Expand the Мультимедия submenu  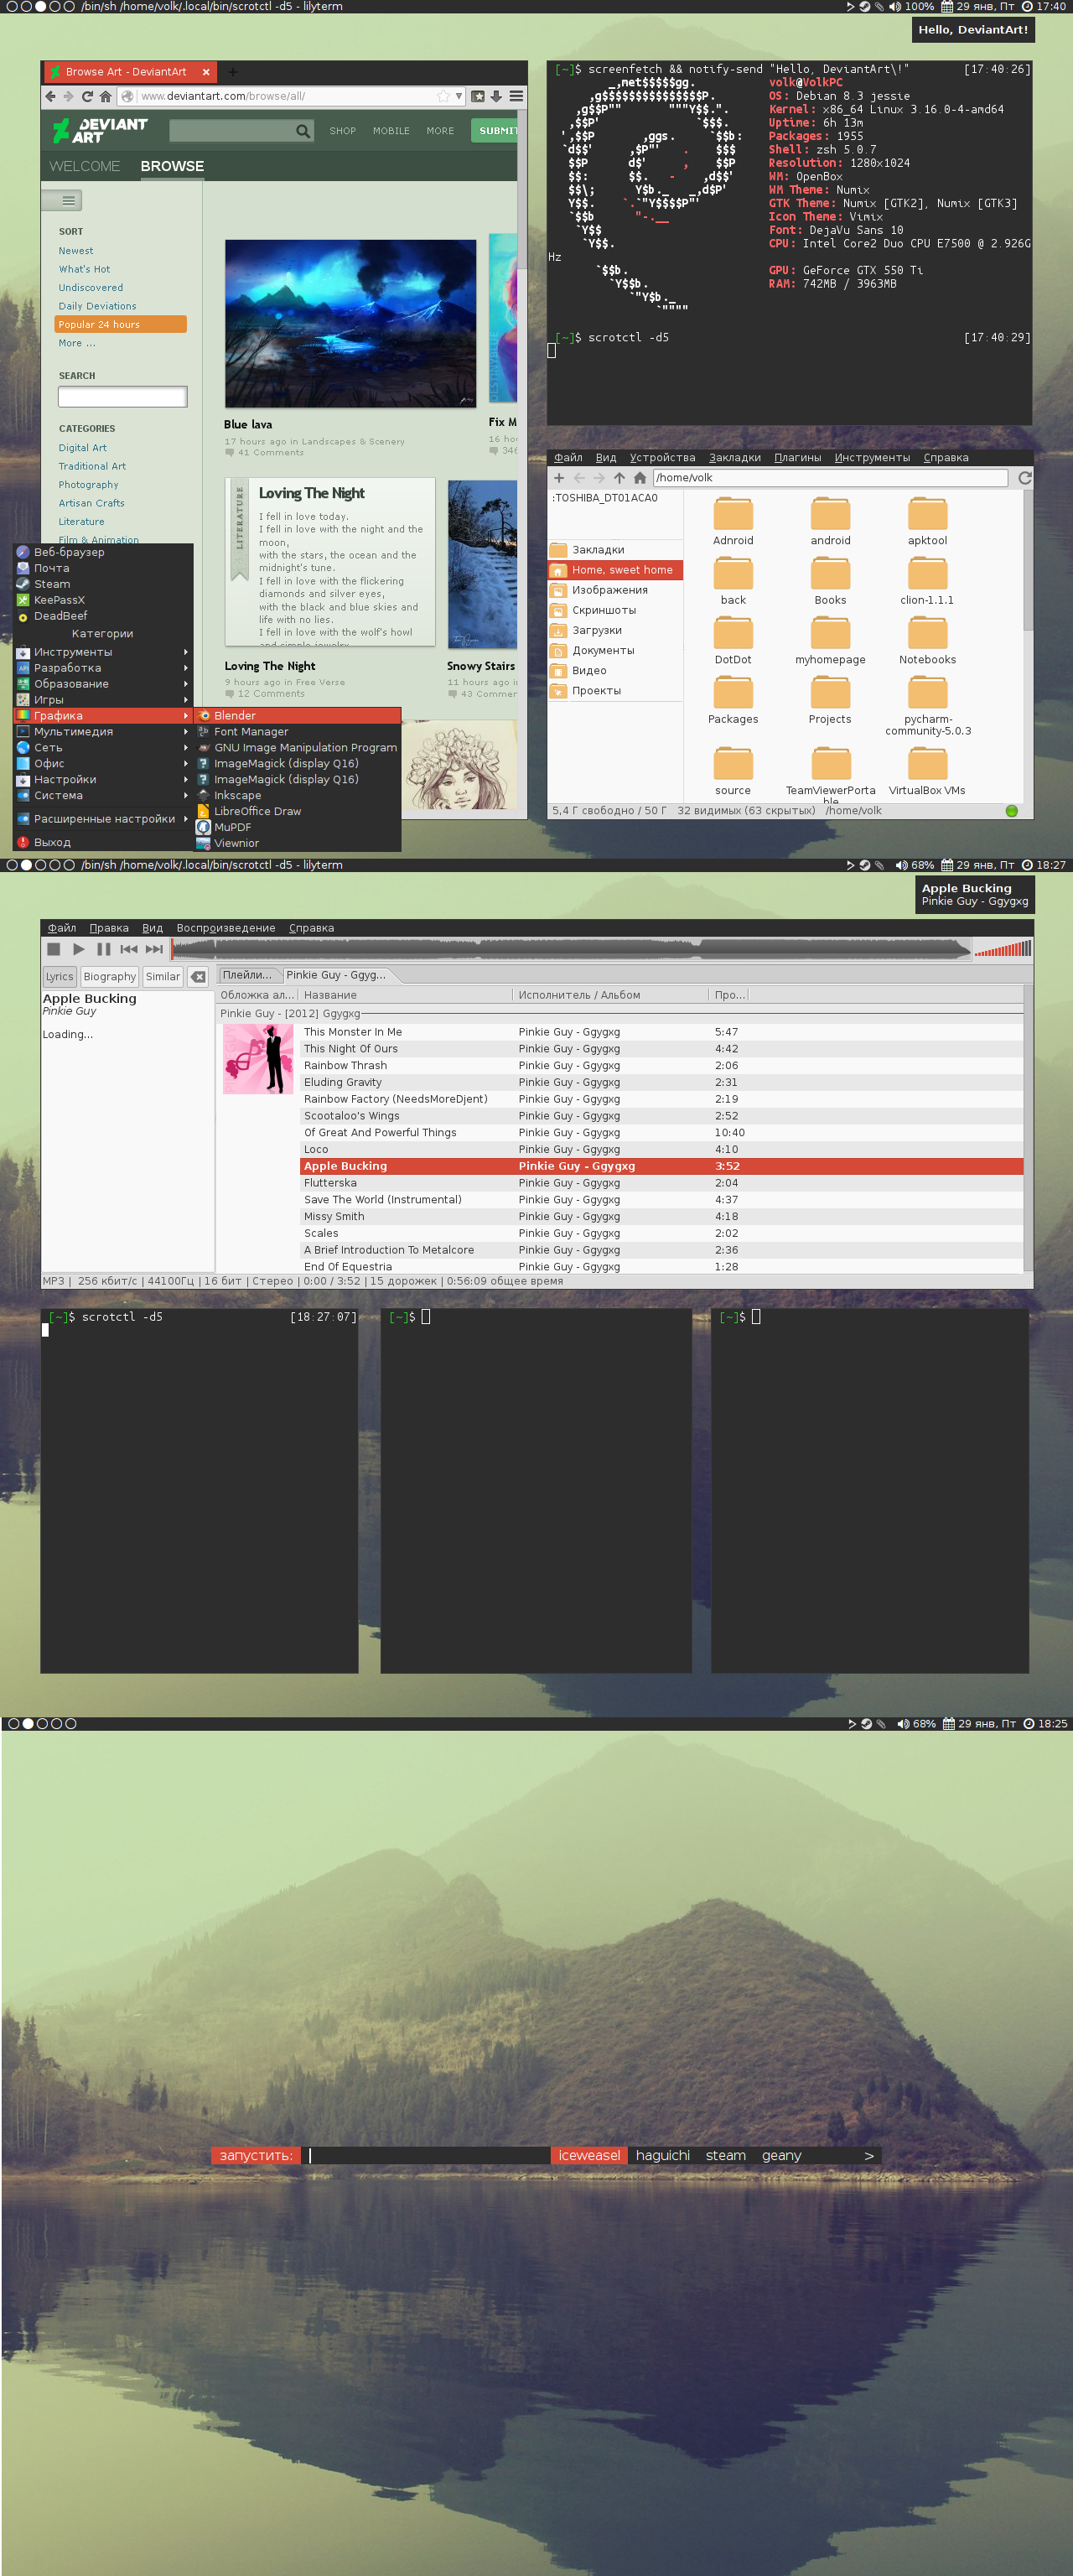[103, 732]
